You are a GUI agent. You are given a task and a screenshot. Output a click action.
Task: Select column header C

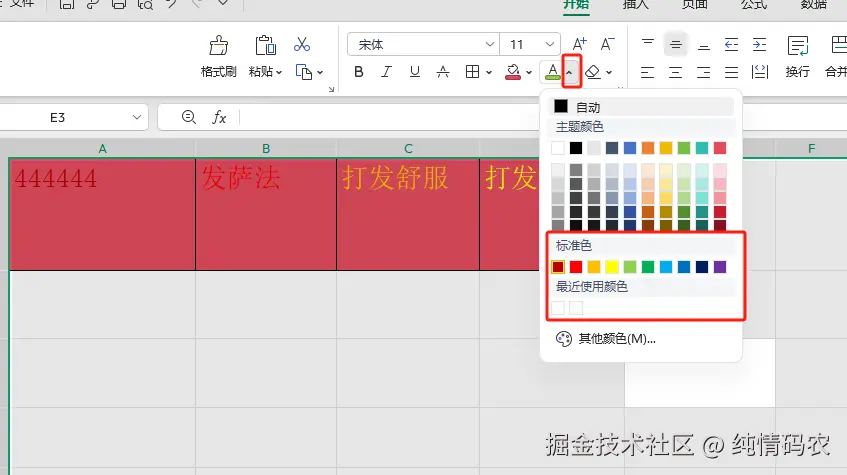pos(408,149)
